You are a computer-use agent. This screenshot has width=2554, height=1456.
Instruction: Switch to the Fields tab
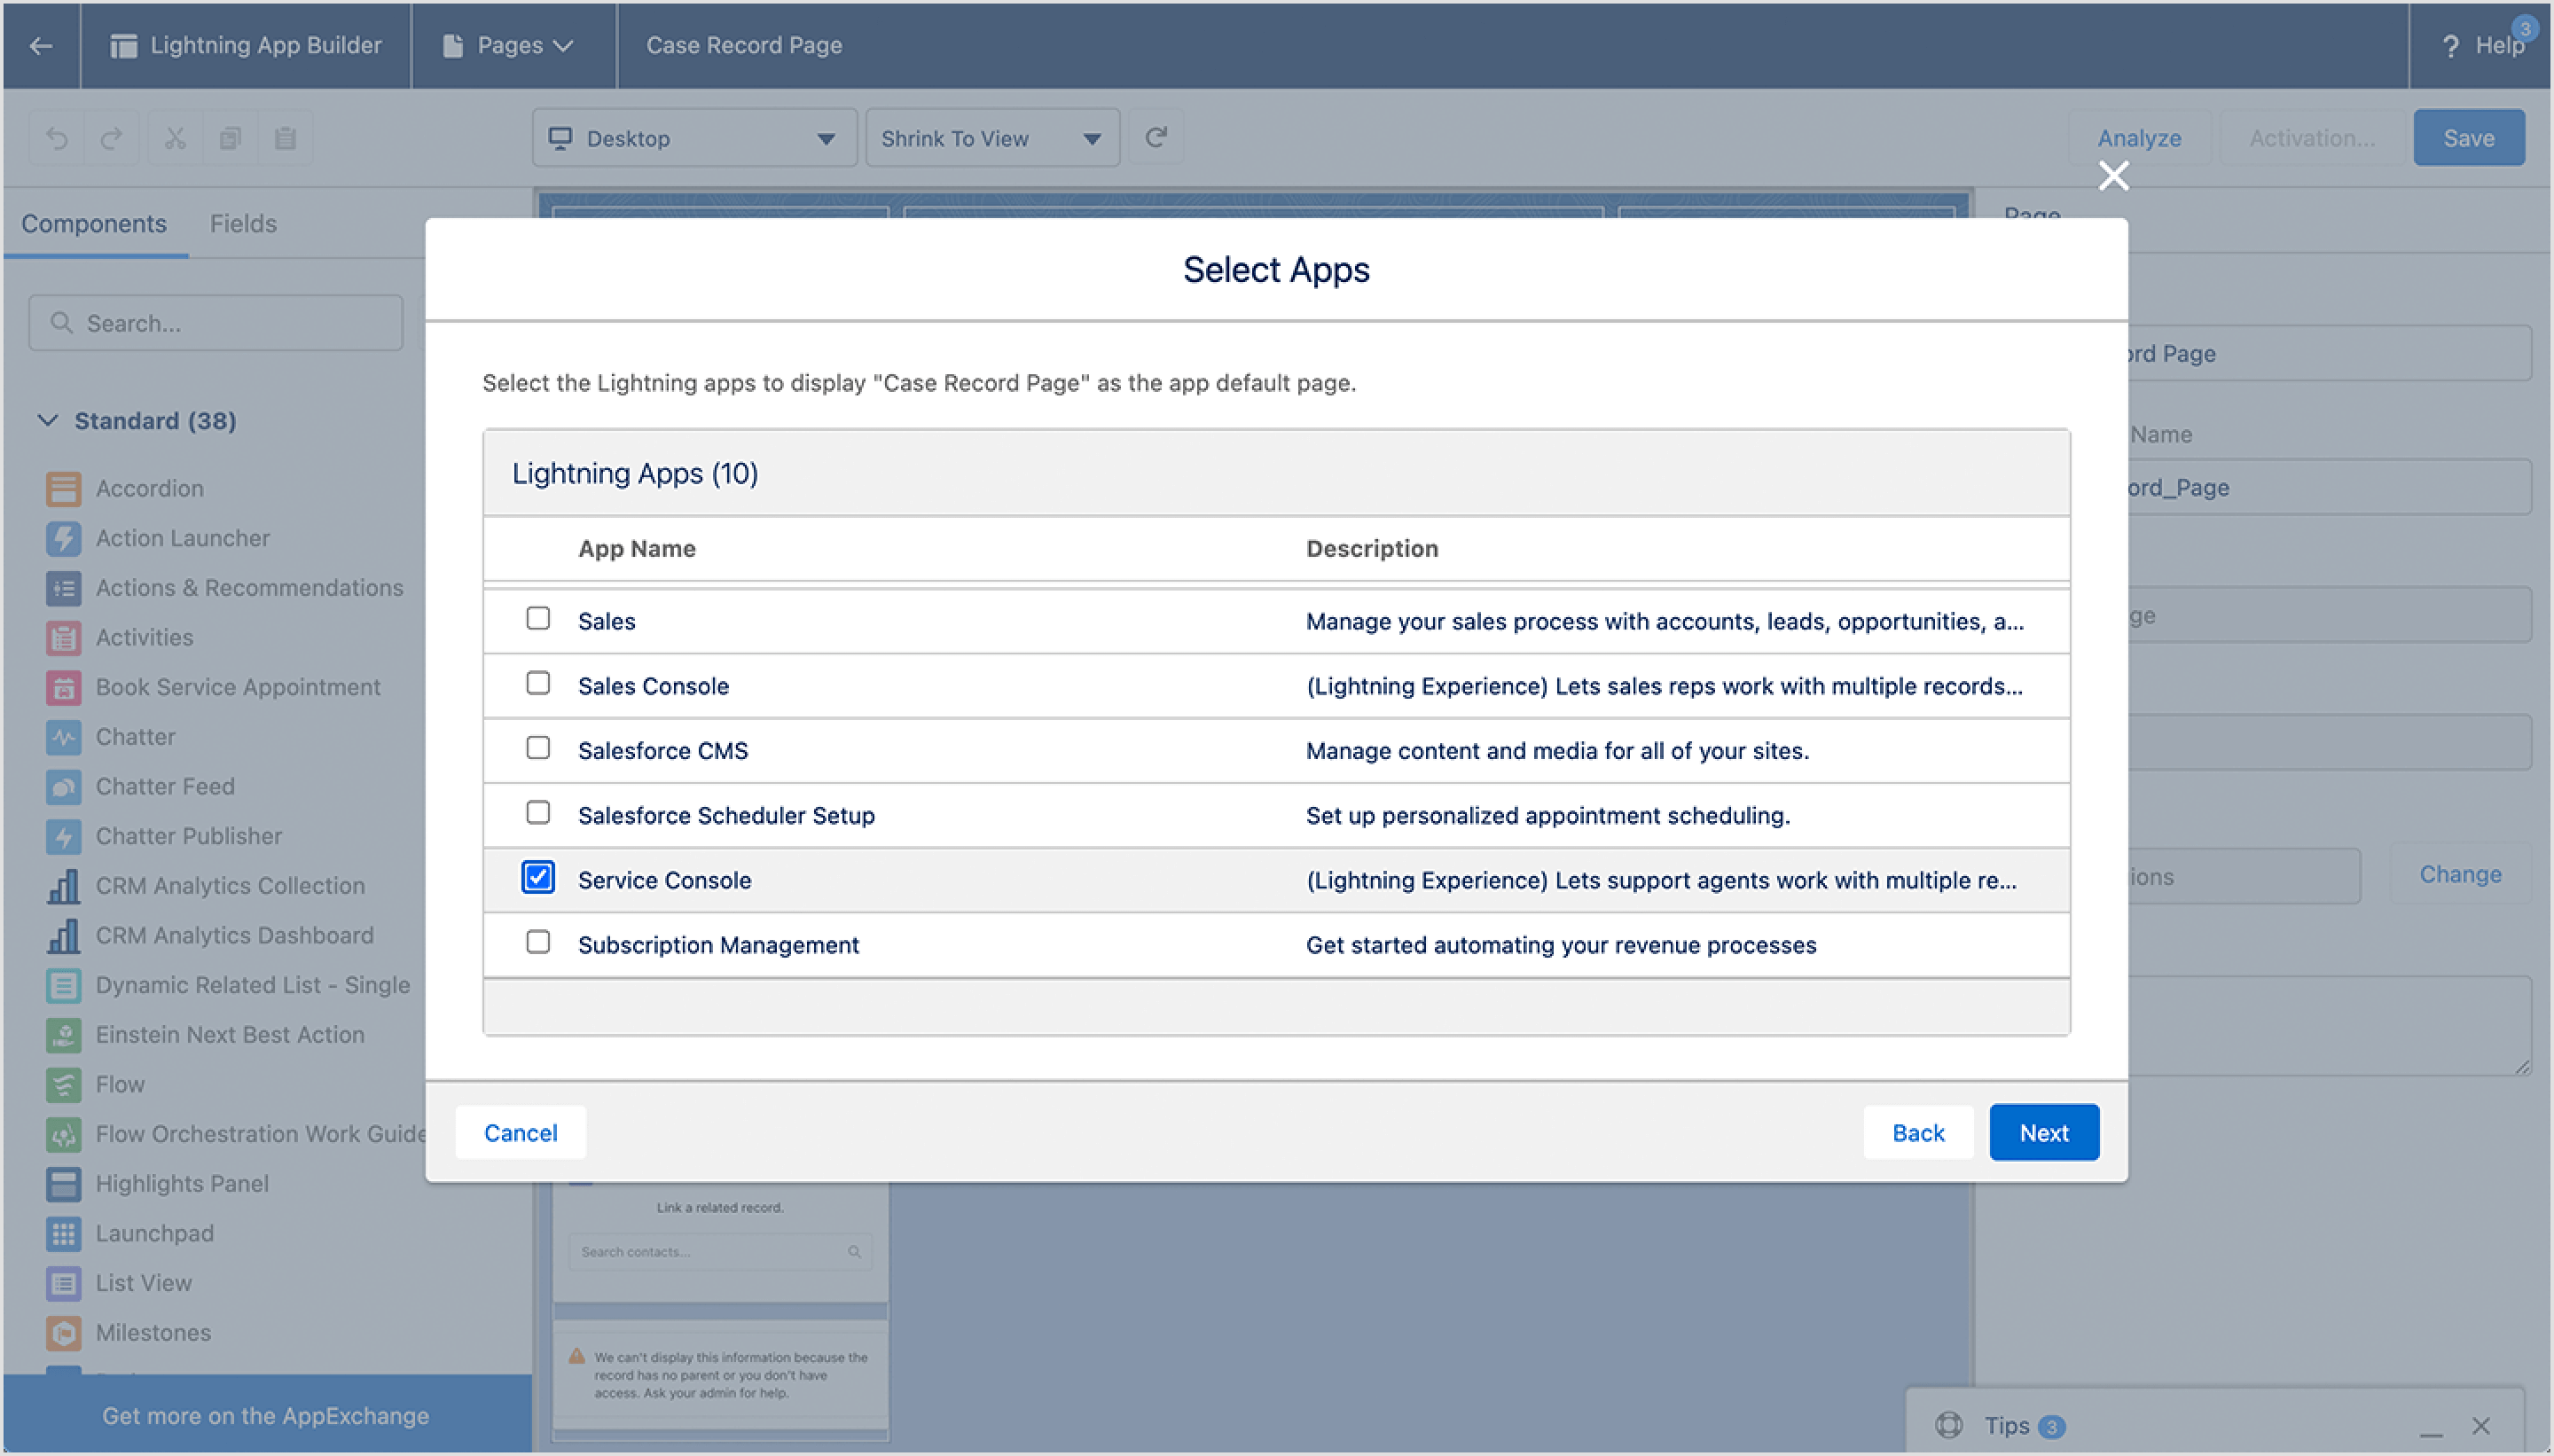[244, 223]
